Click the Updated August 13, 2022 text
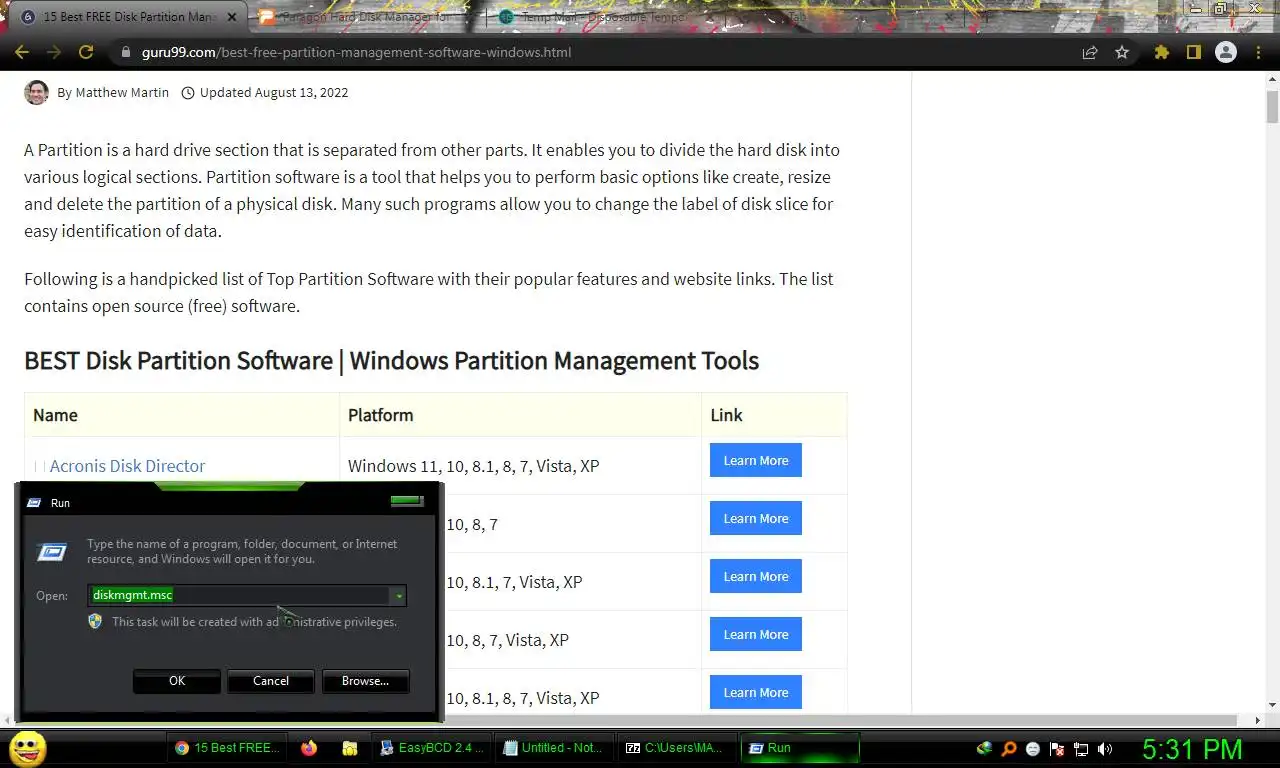The width and height of the screenshot is (1280, 768). click(x=274, y=92)
